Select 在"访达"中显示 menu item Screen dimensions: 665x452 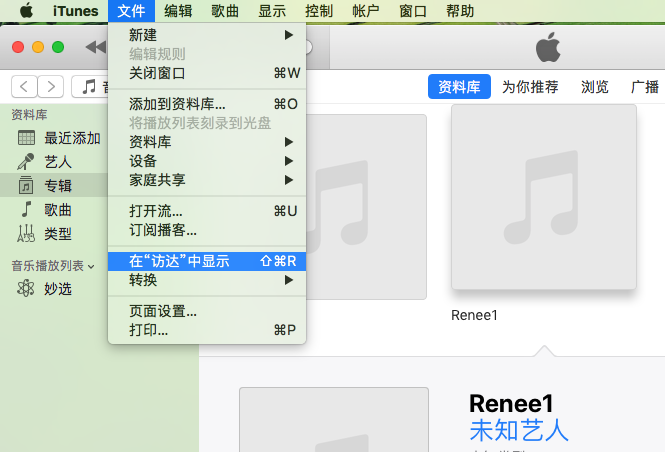click(207, 261)
